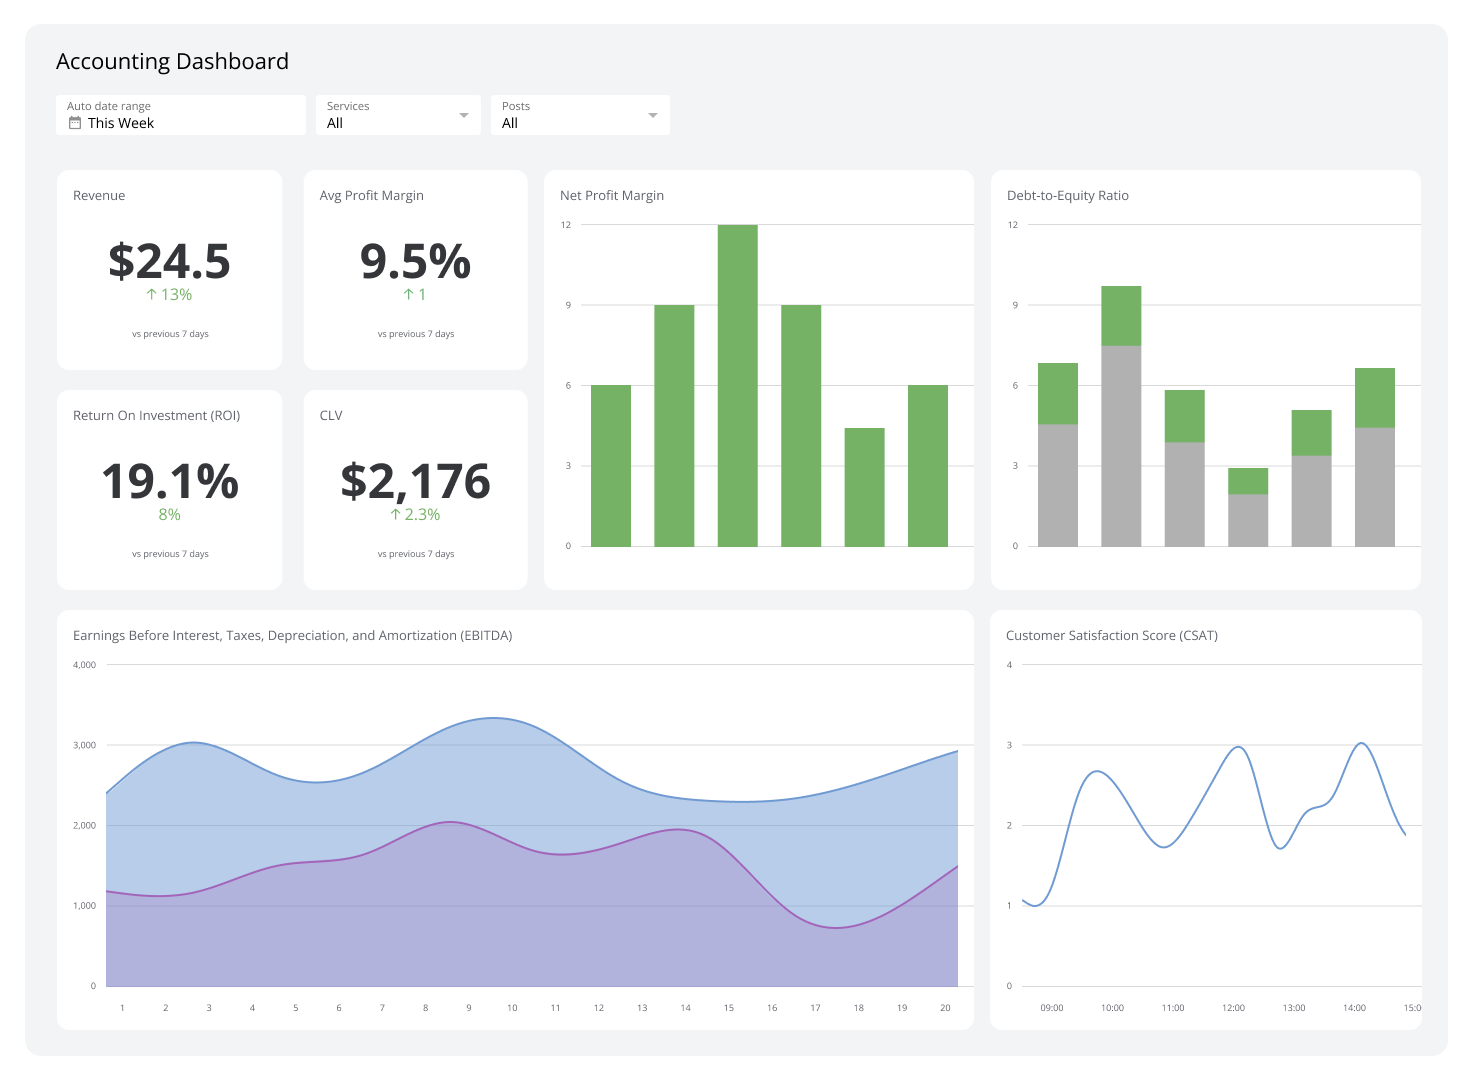Viewport: 1473px width, 1080px height.
Task: Toggle the shortest bar in Net Profit Margin
Action: (864, 487)
